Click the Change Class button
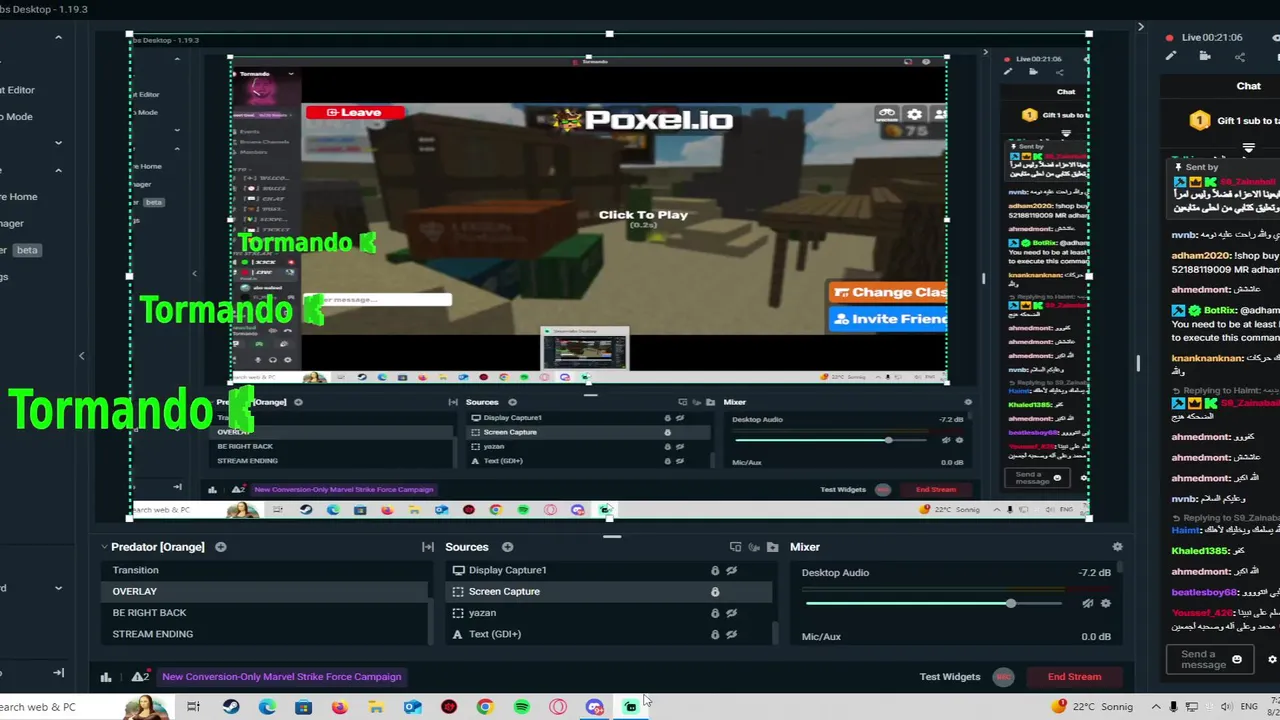The height and width of the screenshot is (720, 1280). point(887,292)
